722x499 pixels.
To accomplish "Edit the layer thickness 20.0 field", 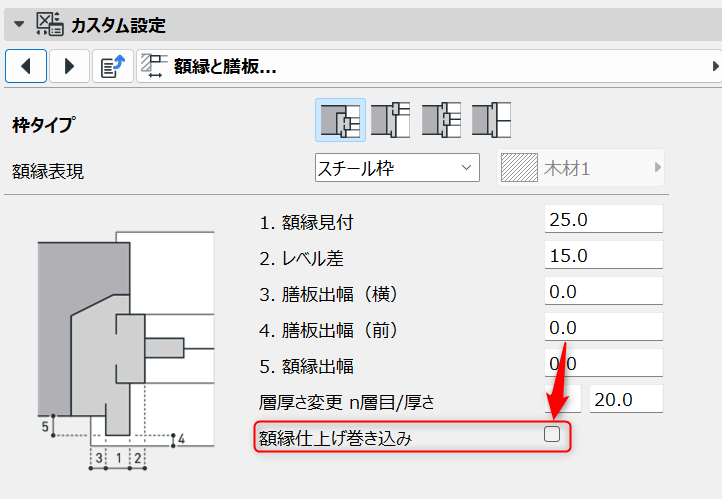I will pos(626,399).
